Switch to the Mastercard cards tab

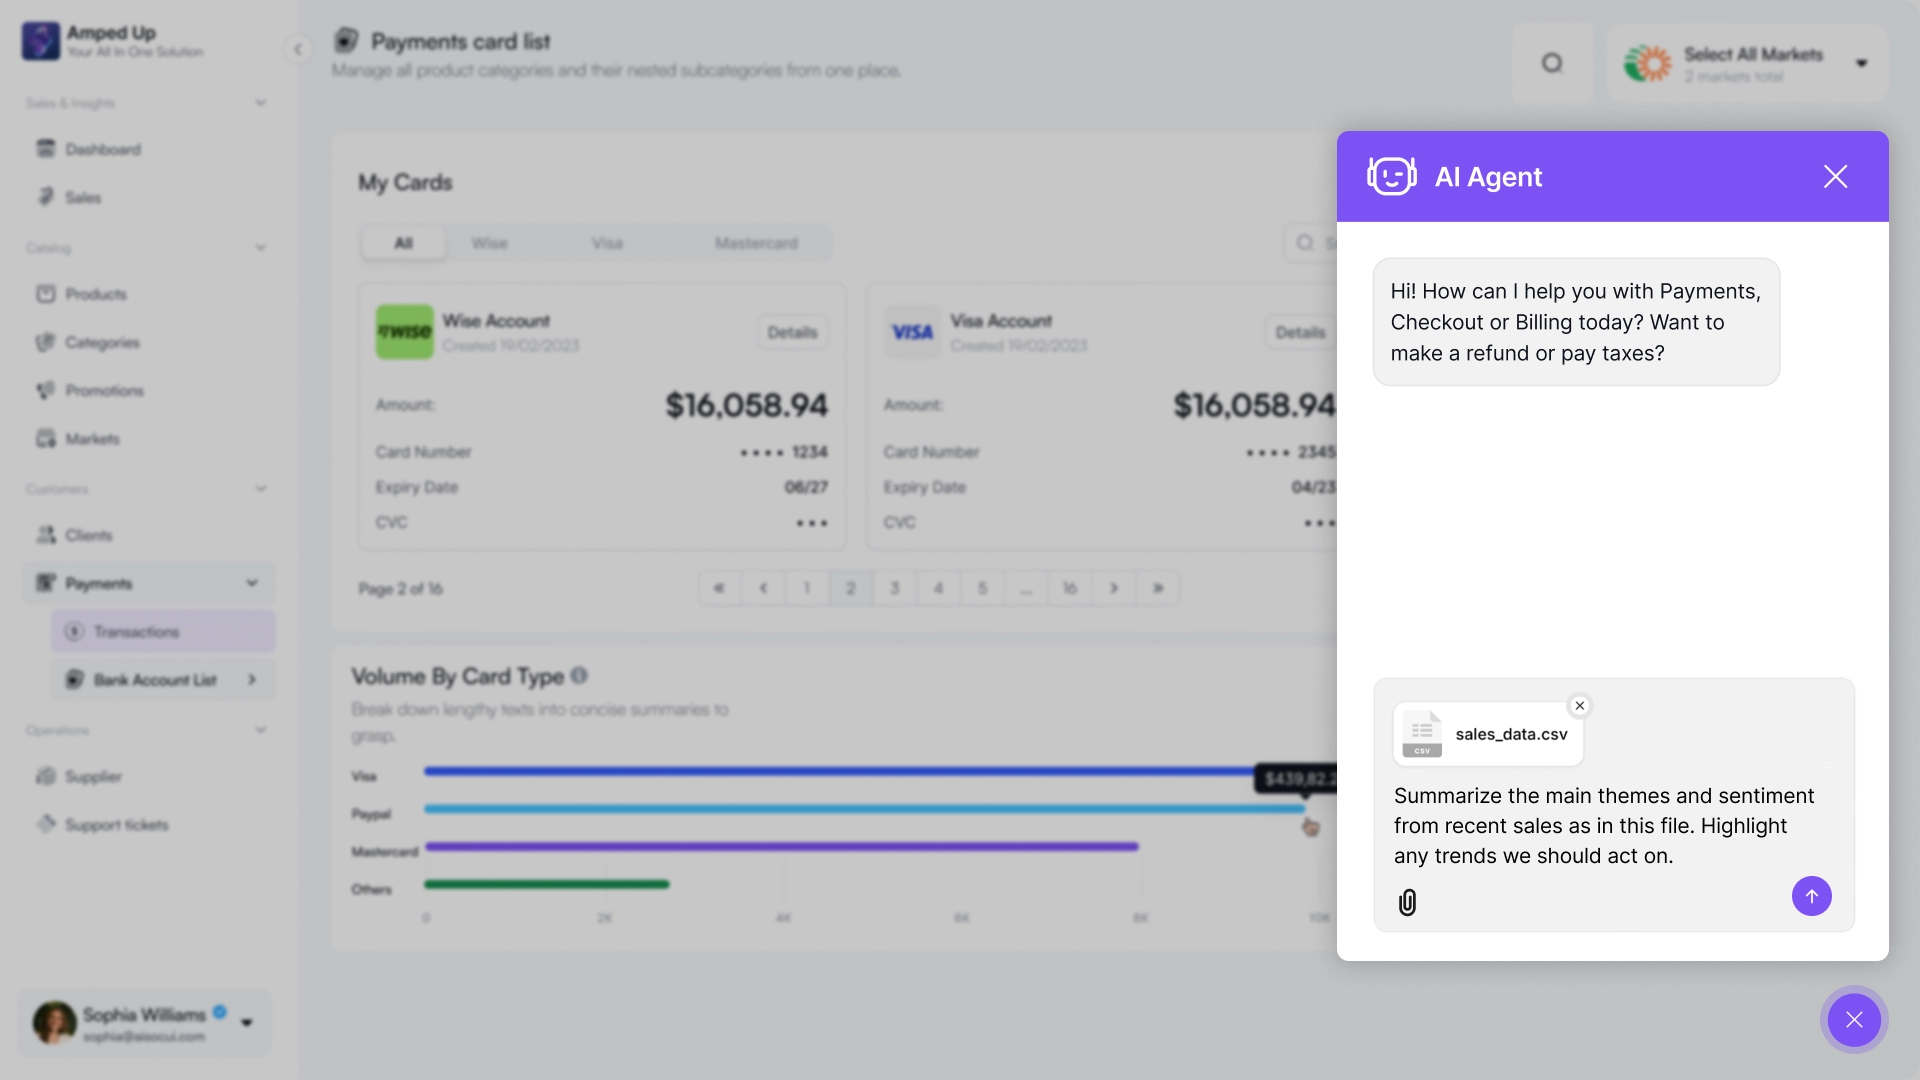click(x=756, y=243)
